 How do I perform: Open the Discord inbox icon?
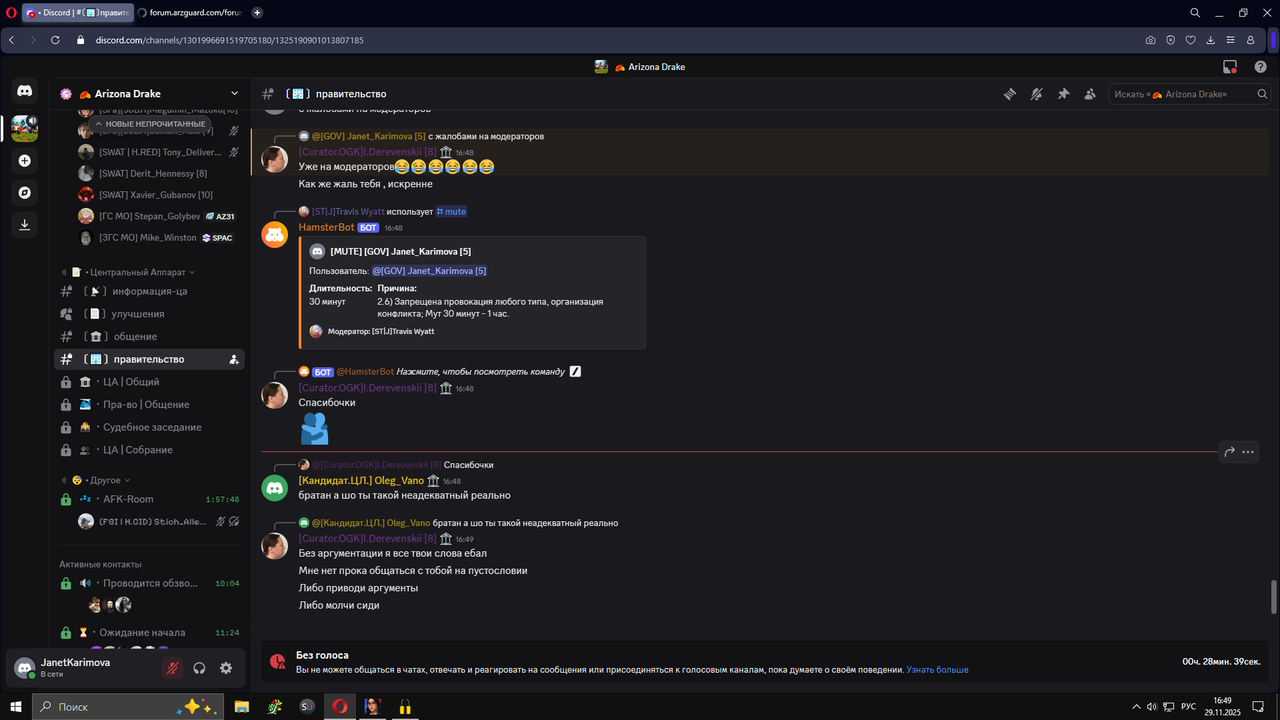[x=1230, y=67]
